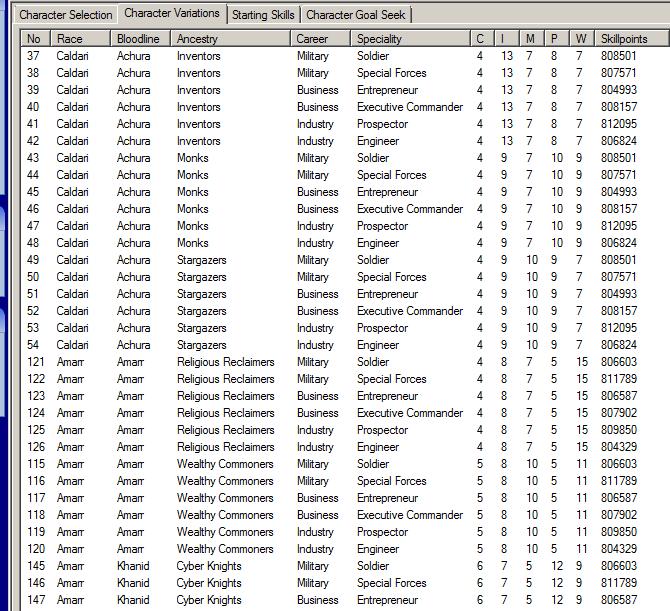
Task: Click Monks ancestry in row 43
Action: [193, 158]
